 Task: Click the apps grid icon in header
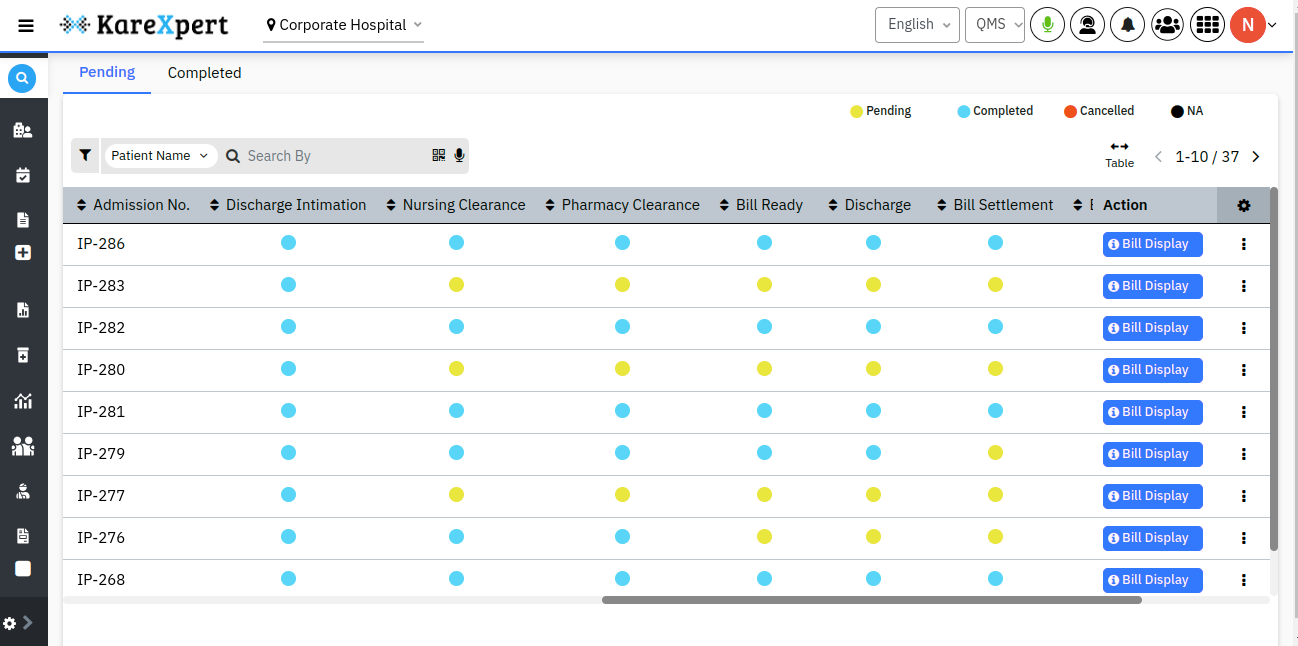1207,24
